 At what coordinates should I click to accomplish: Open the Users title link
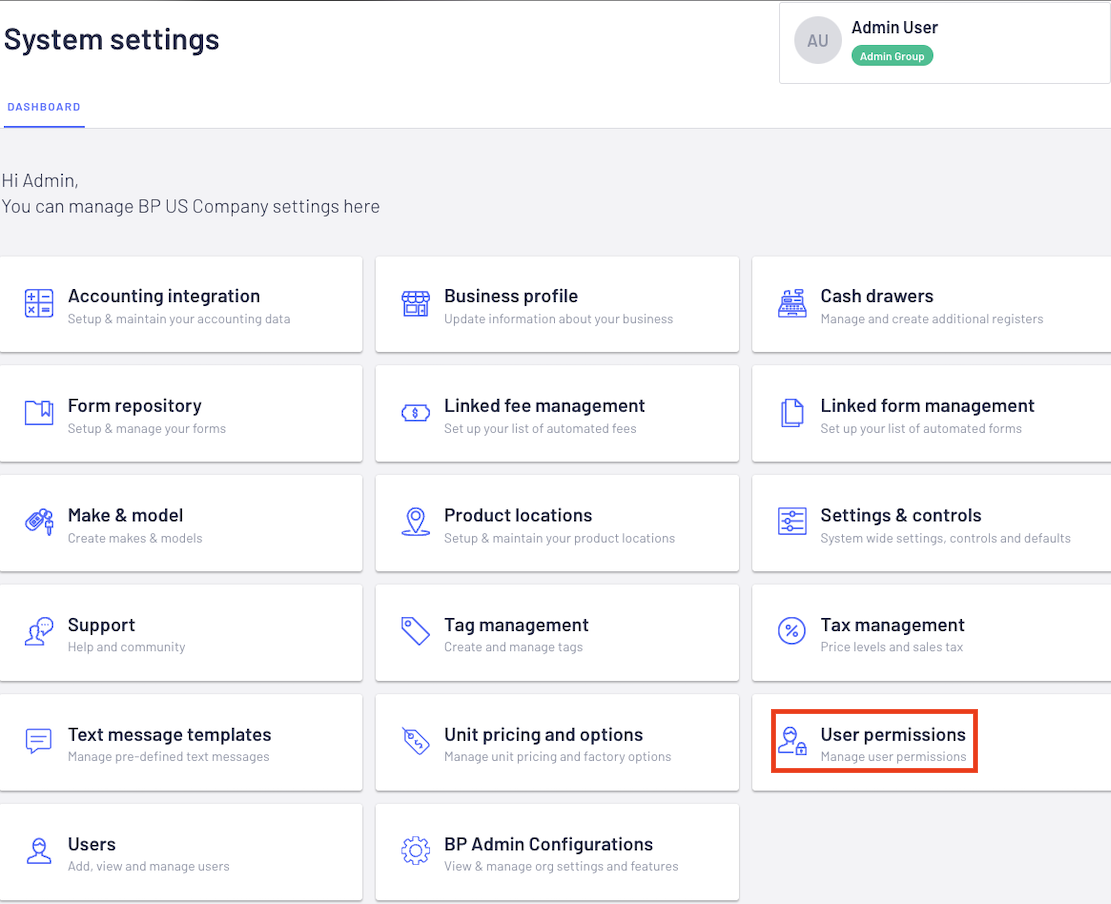point(91,844)
